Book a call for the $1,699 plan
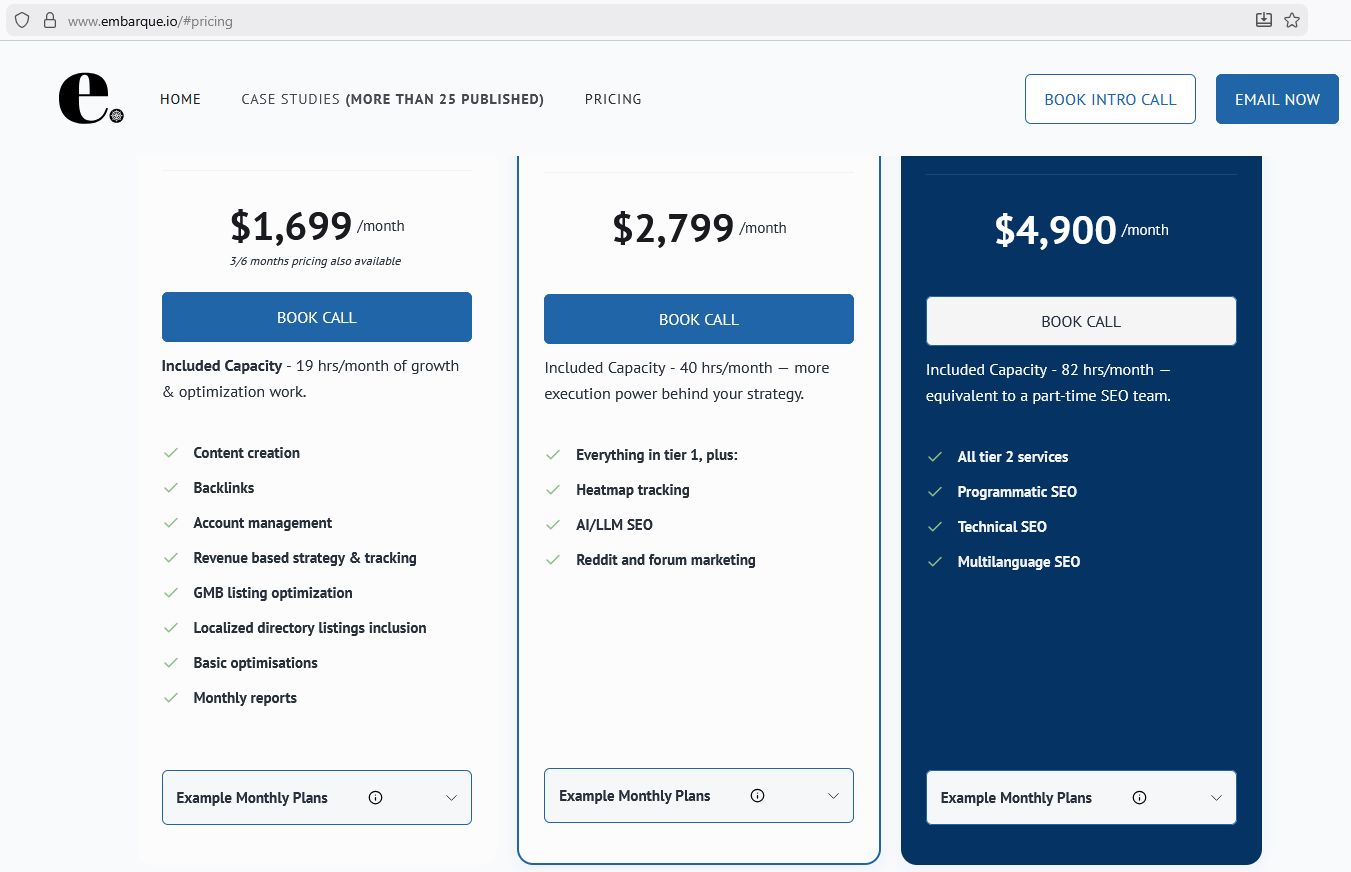 coord(316,317)
